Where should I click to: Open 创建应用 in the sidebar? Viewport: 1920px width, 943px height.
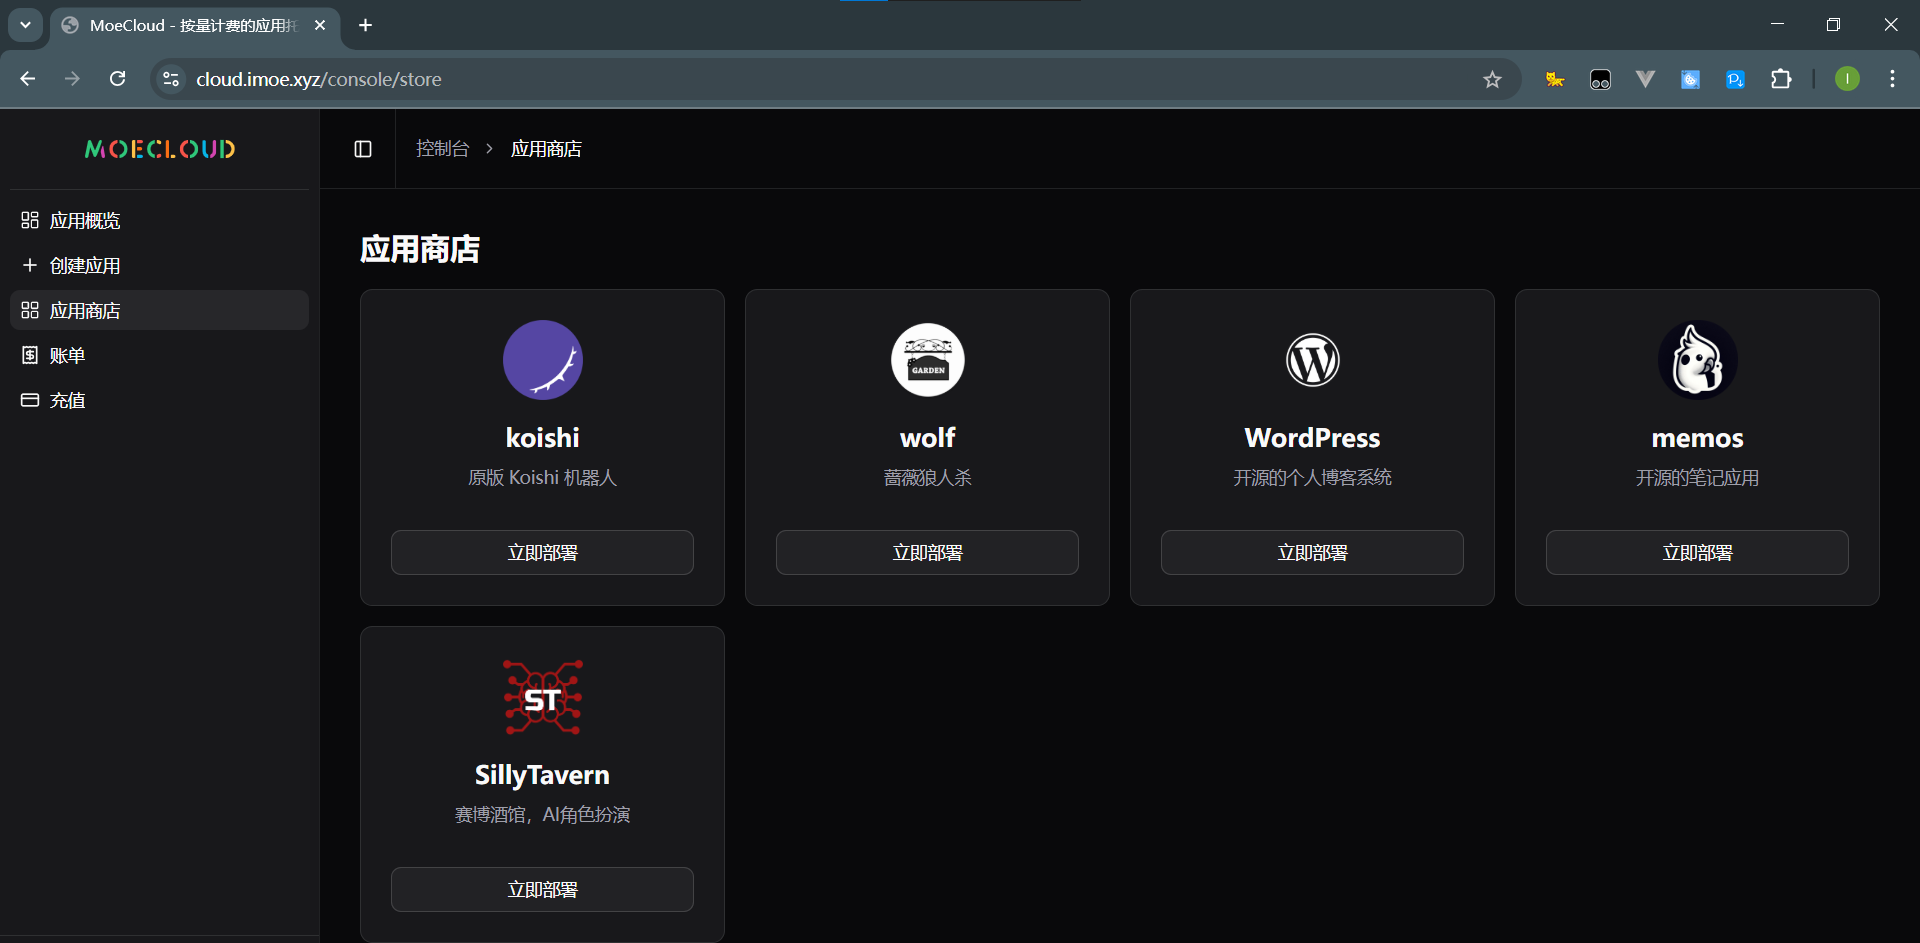click(x=159, y=265)
